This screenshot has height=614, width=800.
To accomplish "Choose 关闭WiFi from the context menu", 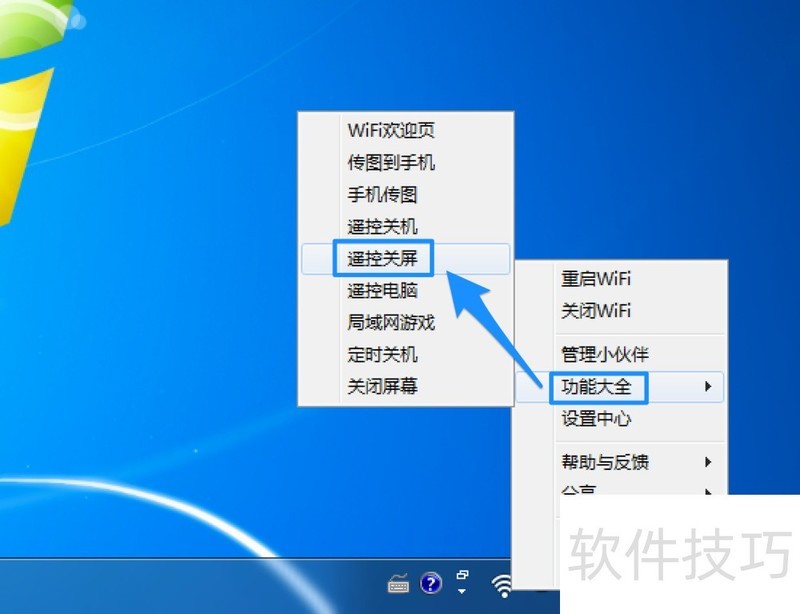I will click(620, 310).
